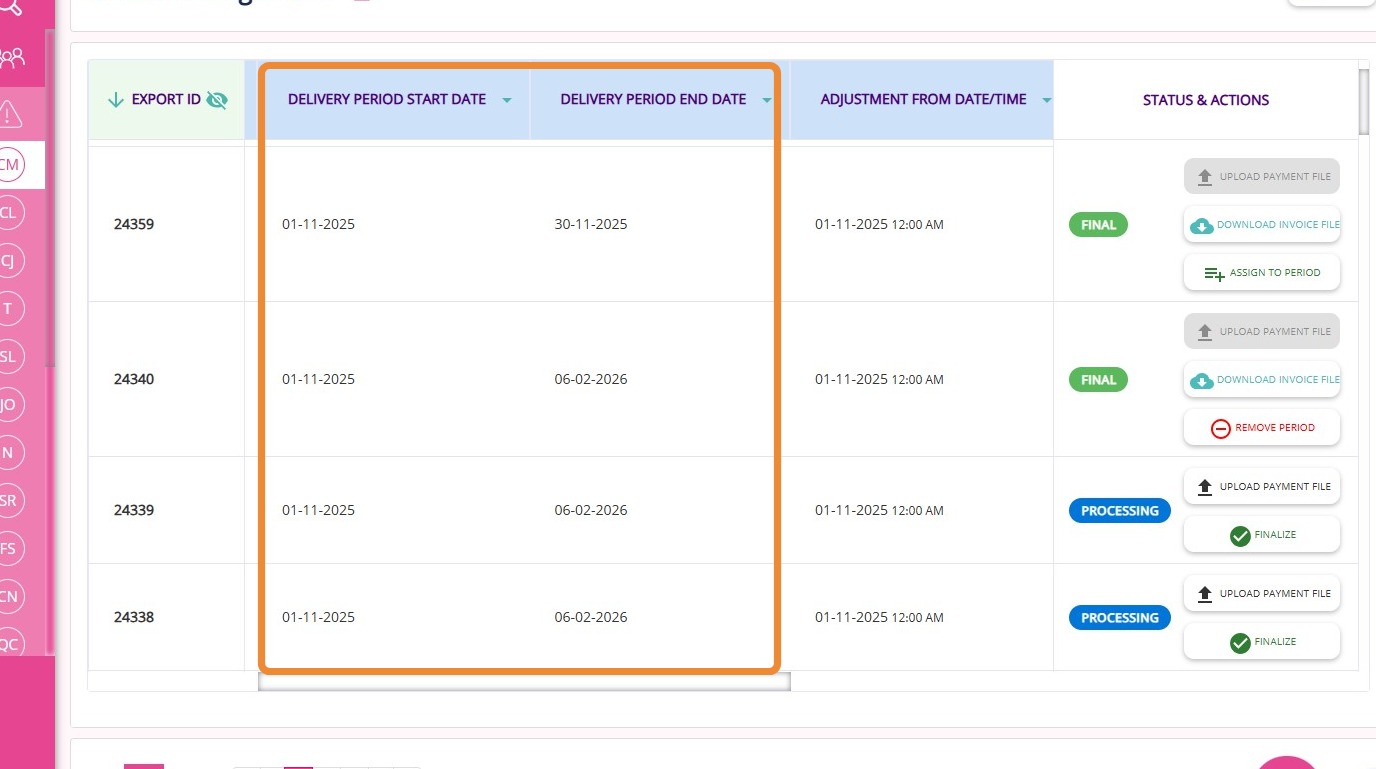Open the warning alerts sidebar icon
This screenshot has width=1376, height=769.
tap(10, 114)
